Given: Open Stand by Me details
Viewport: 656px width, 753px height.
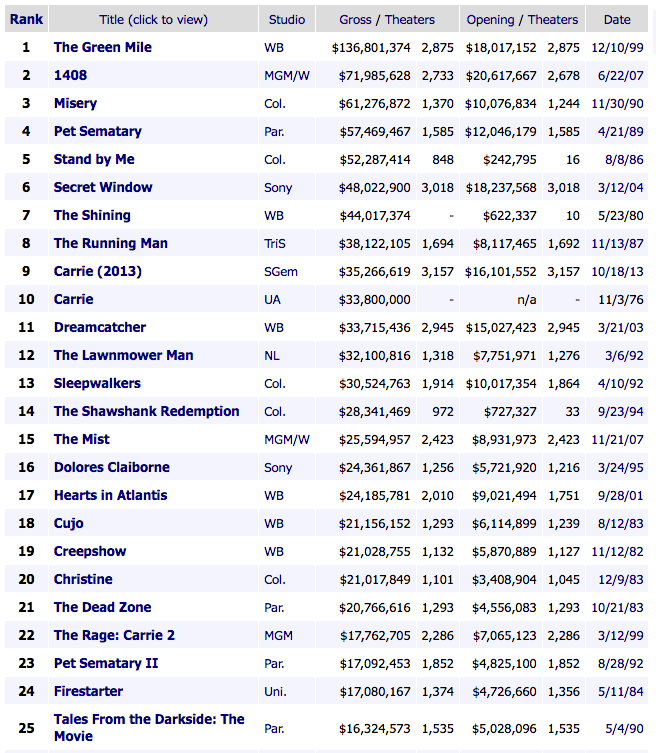Looking at the screenshot, I should 93,159.
